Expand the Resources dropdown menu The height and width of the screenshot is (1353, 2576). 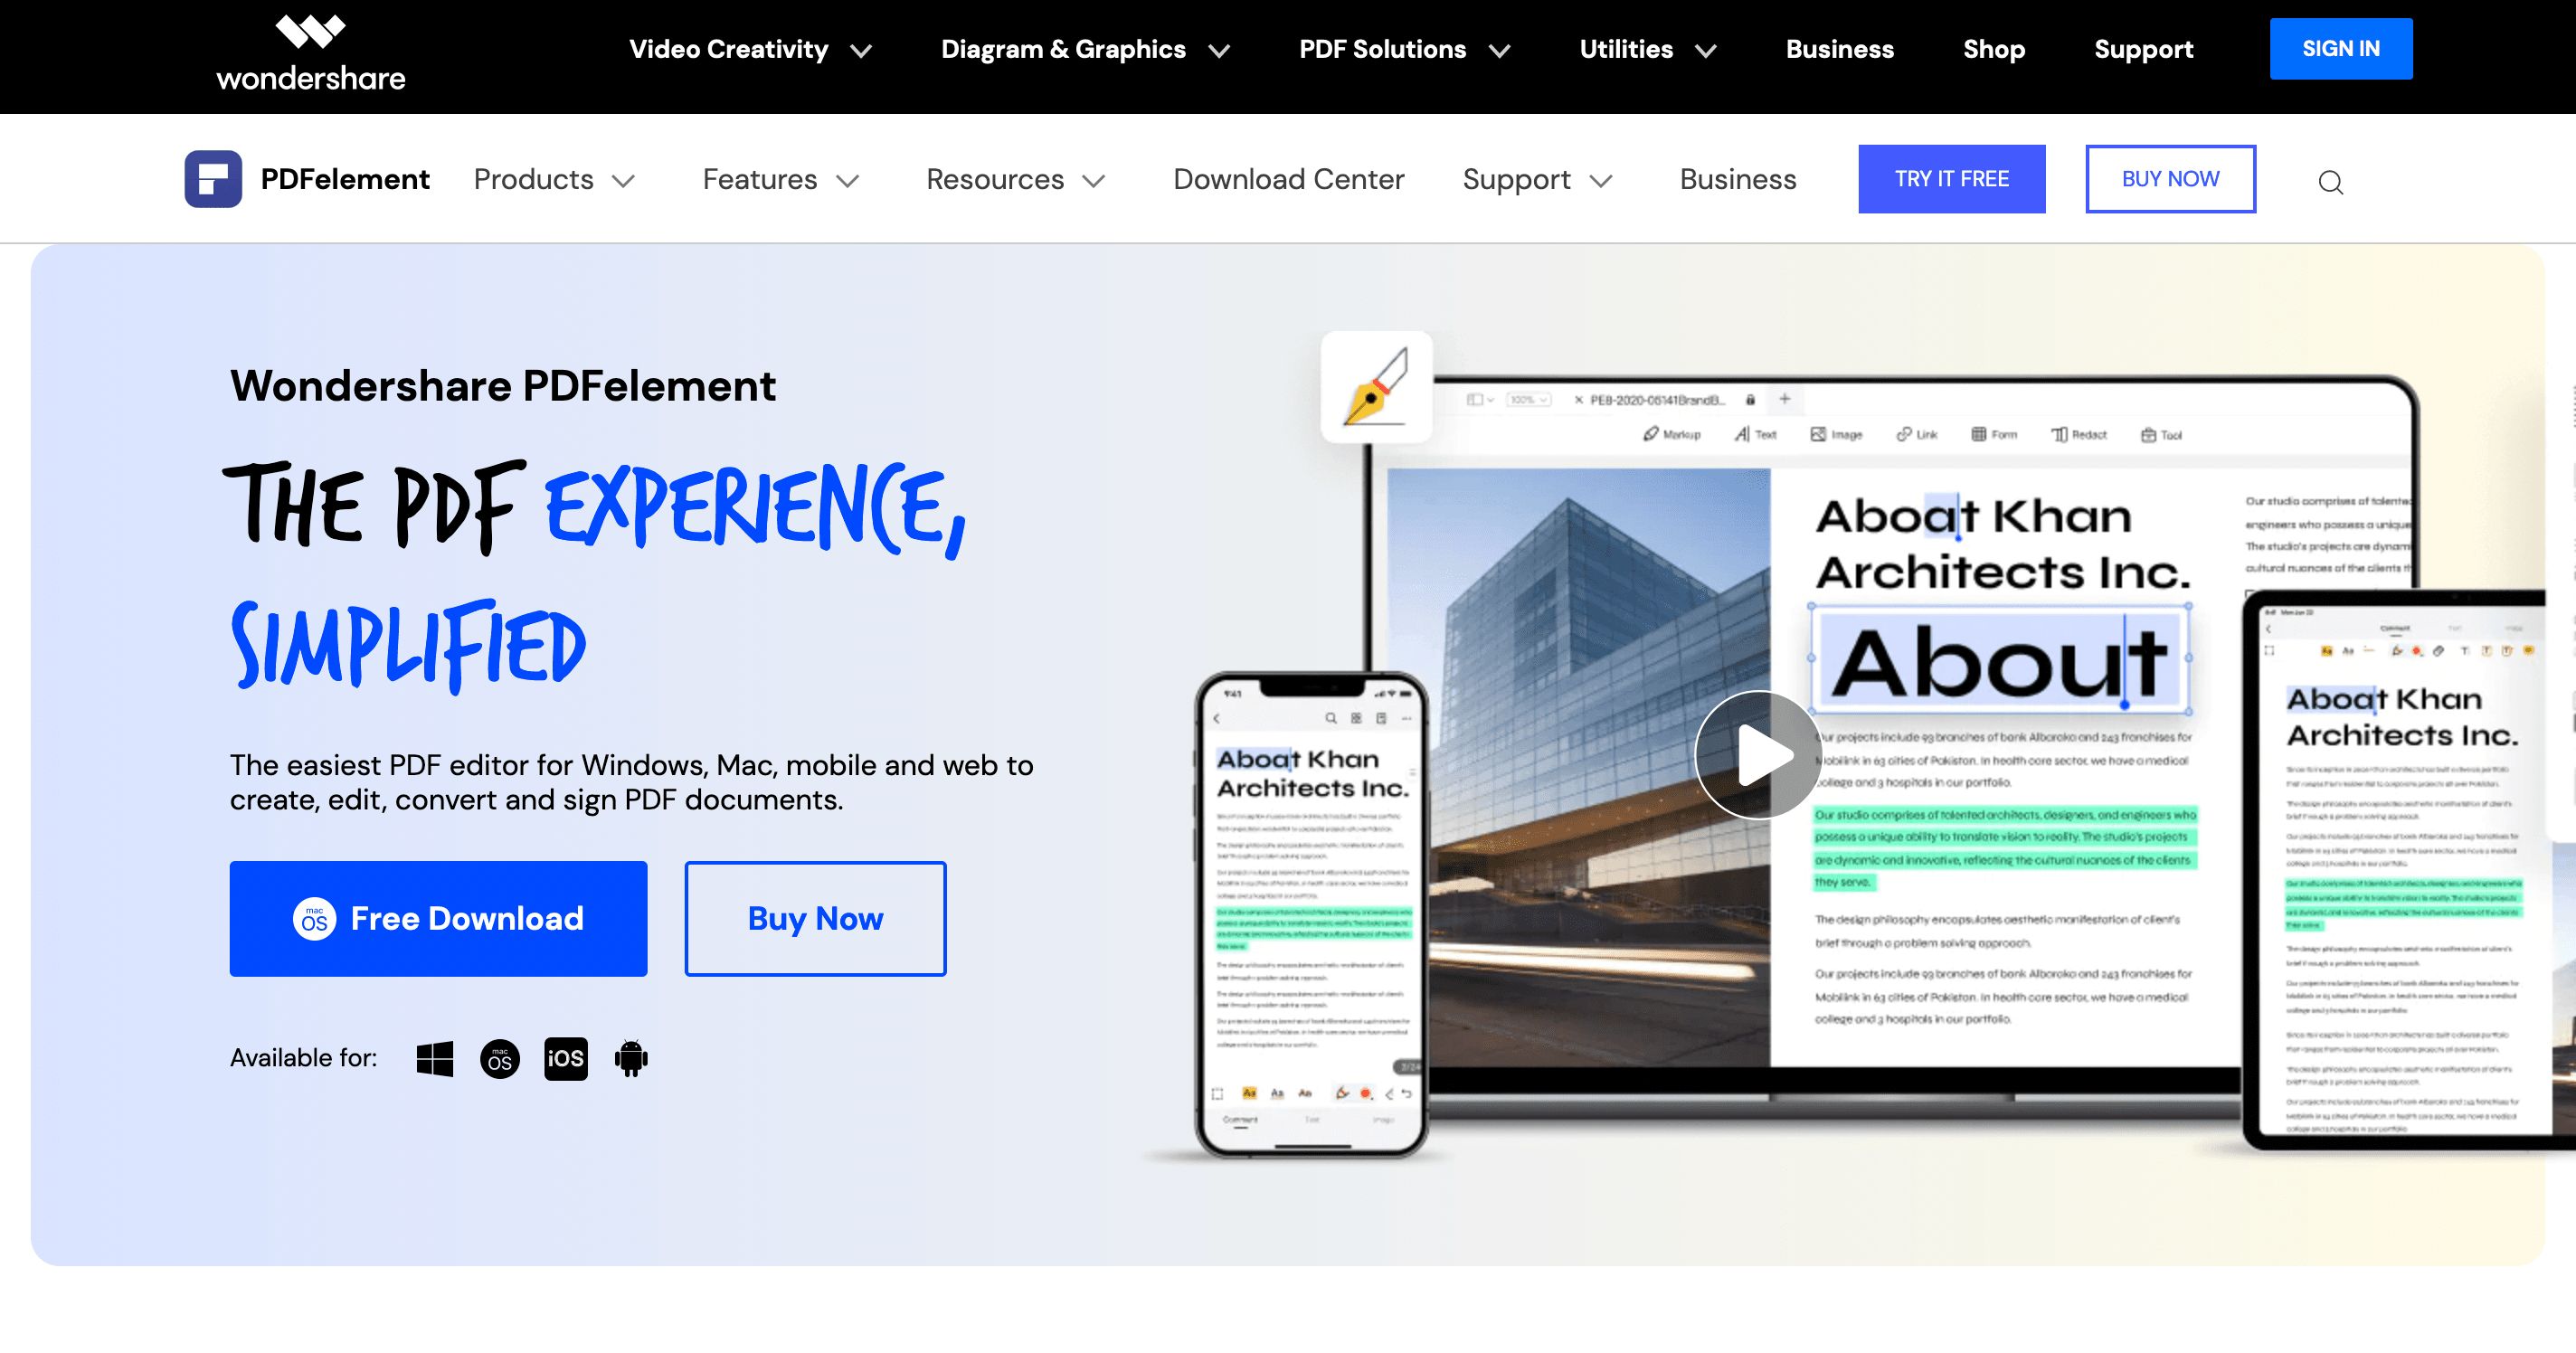[x=1012, y=177]
